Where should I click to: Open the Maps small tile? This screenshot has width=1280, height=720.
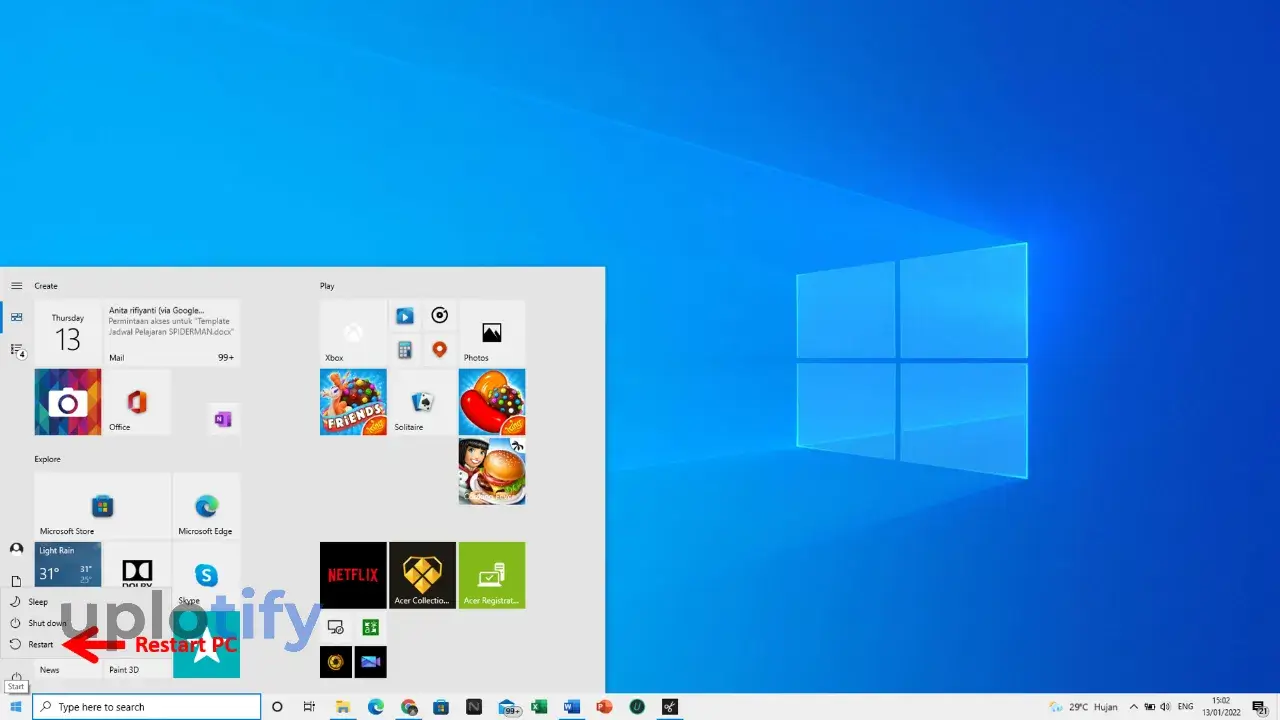click(x=439, y=350)
